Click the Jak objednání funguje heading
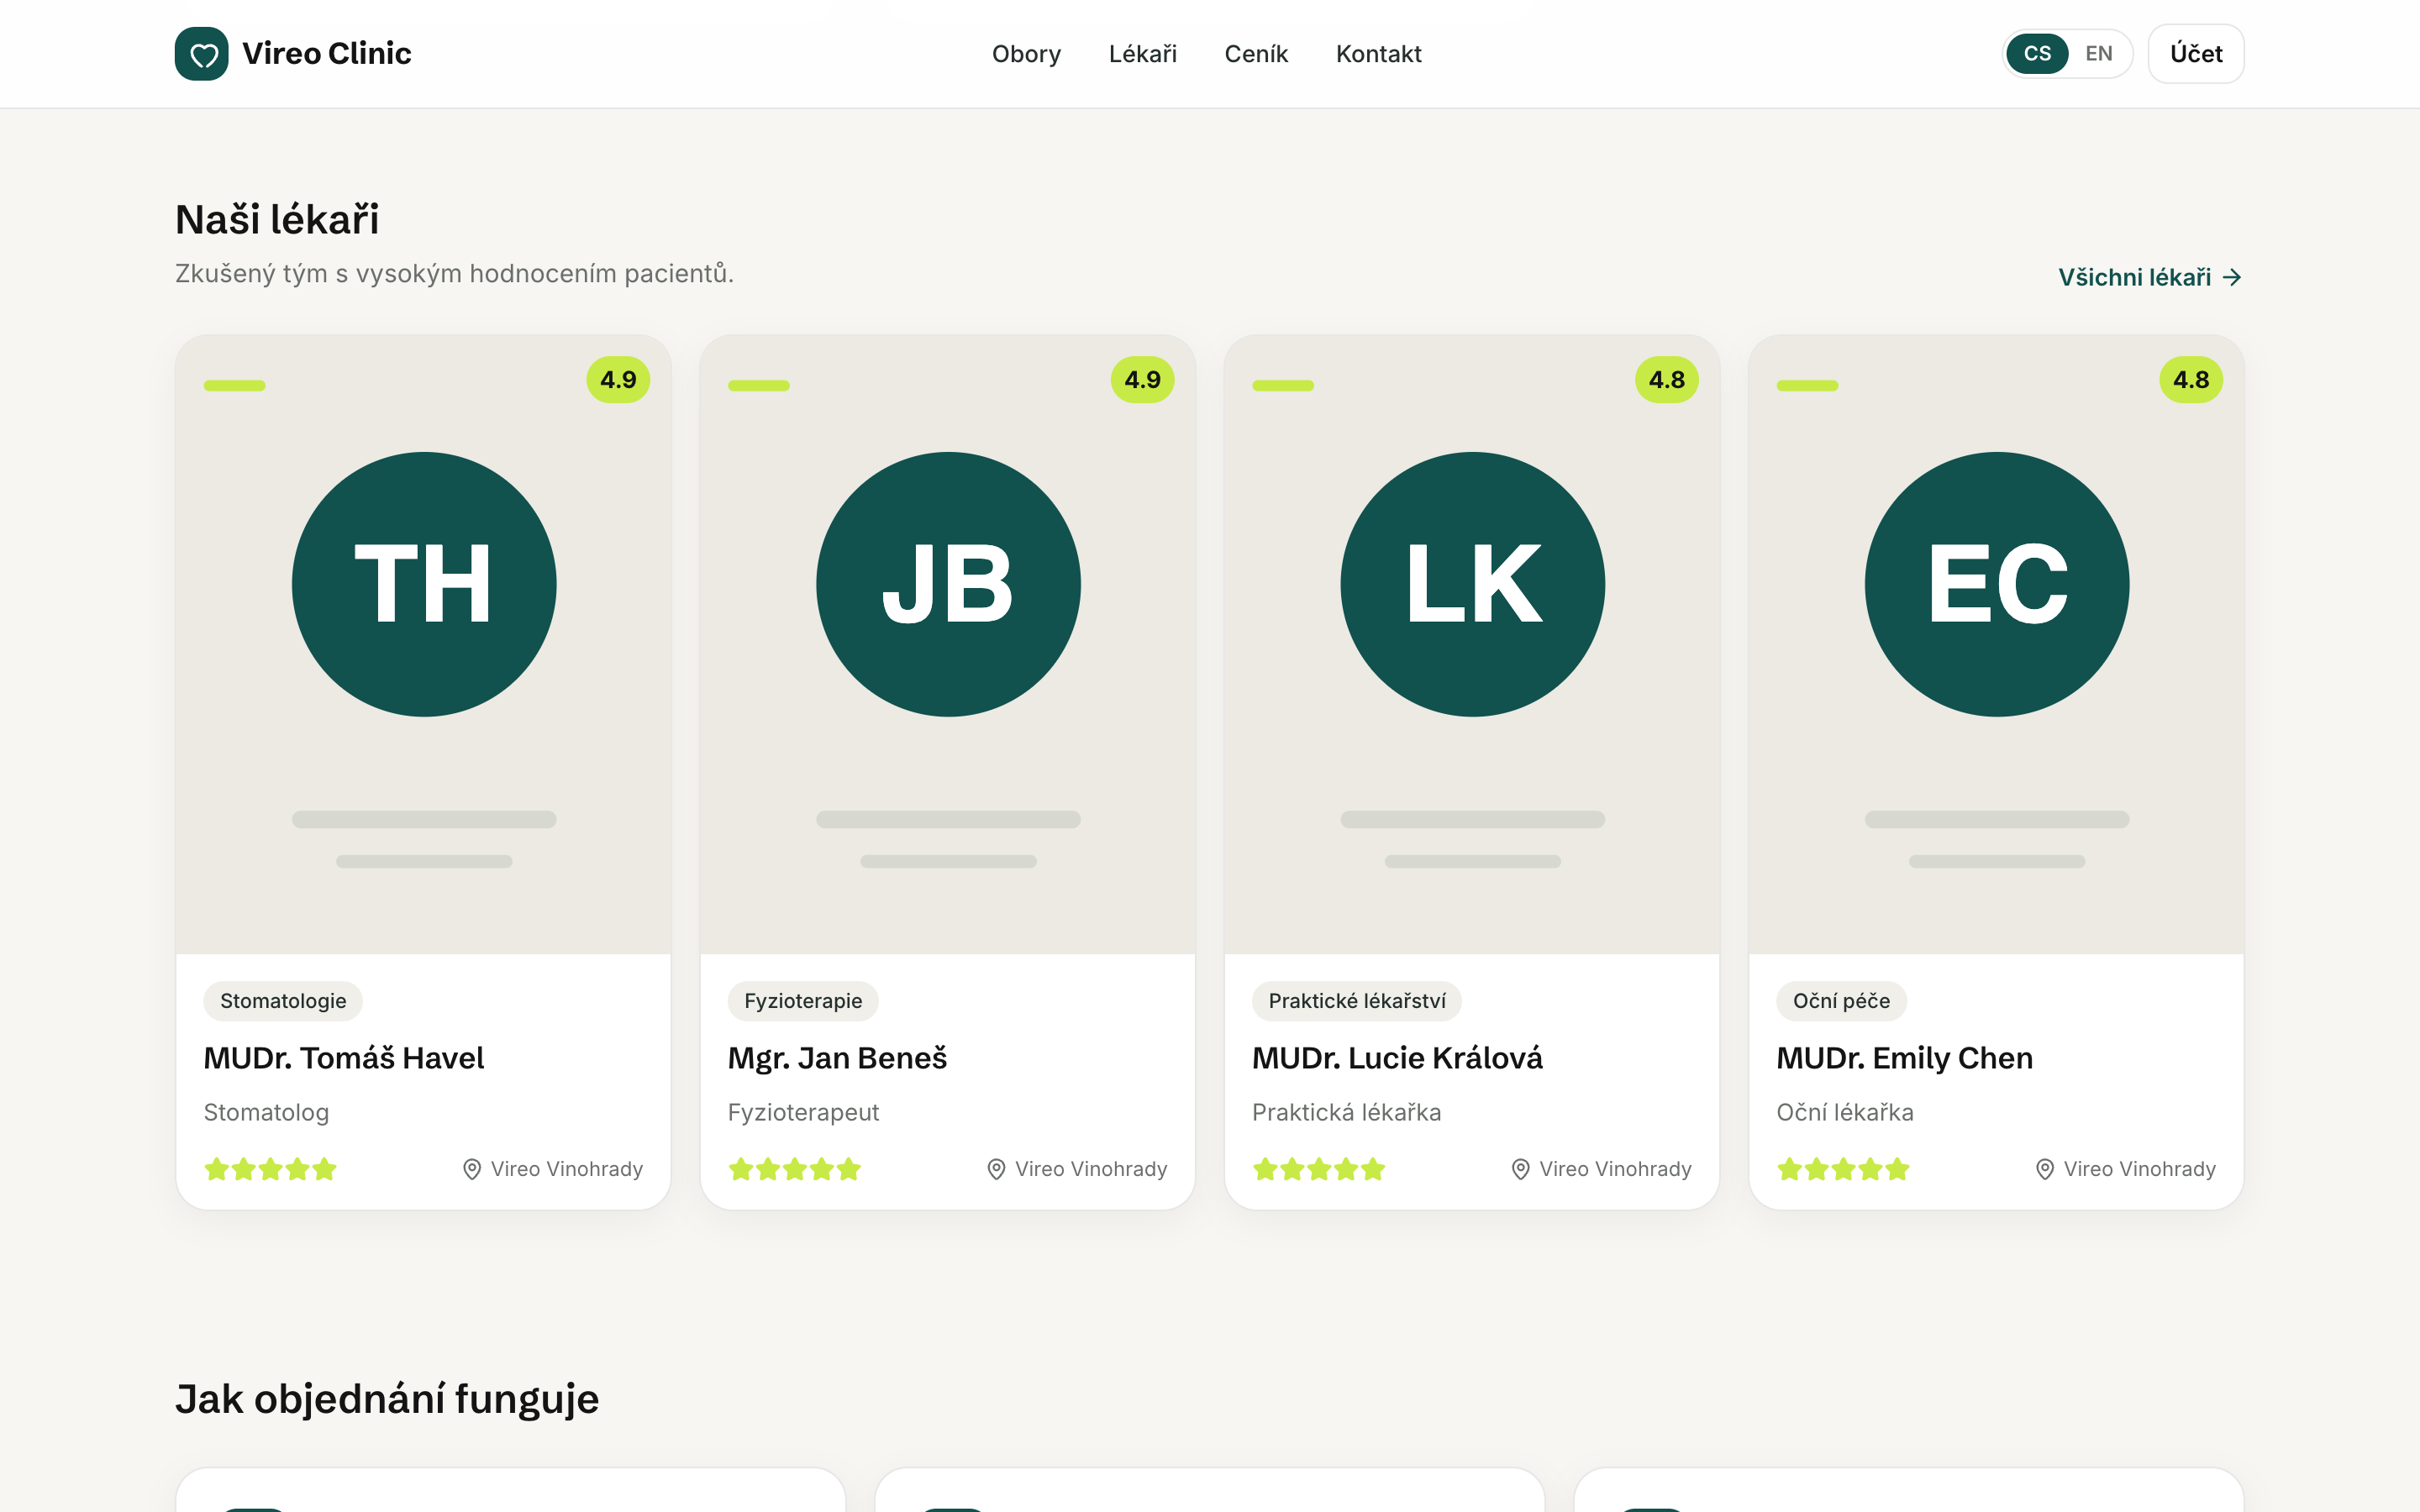This screenshot has height=1512, width=2420. pos(387,1399)
